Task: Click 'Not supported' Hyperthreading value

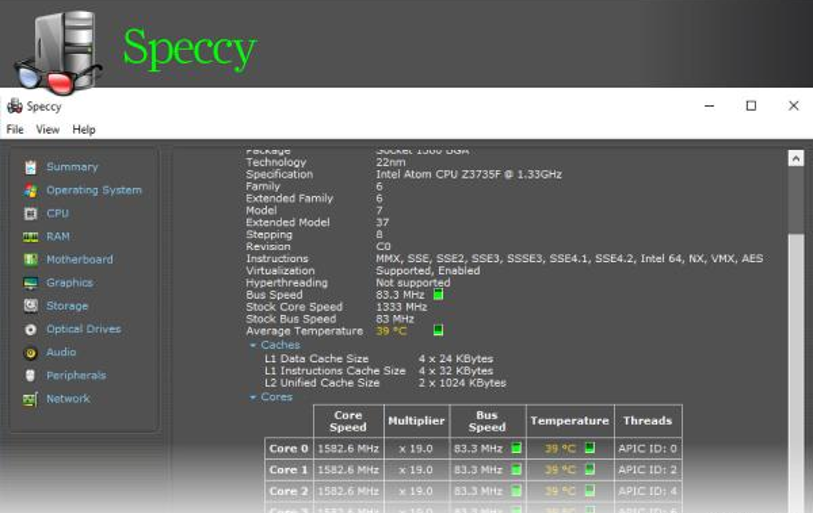Action: [x=413, y=283]
